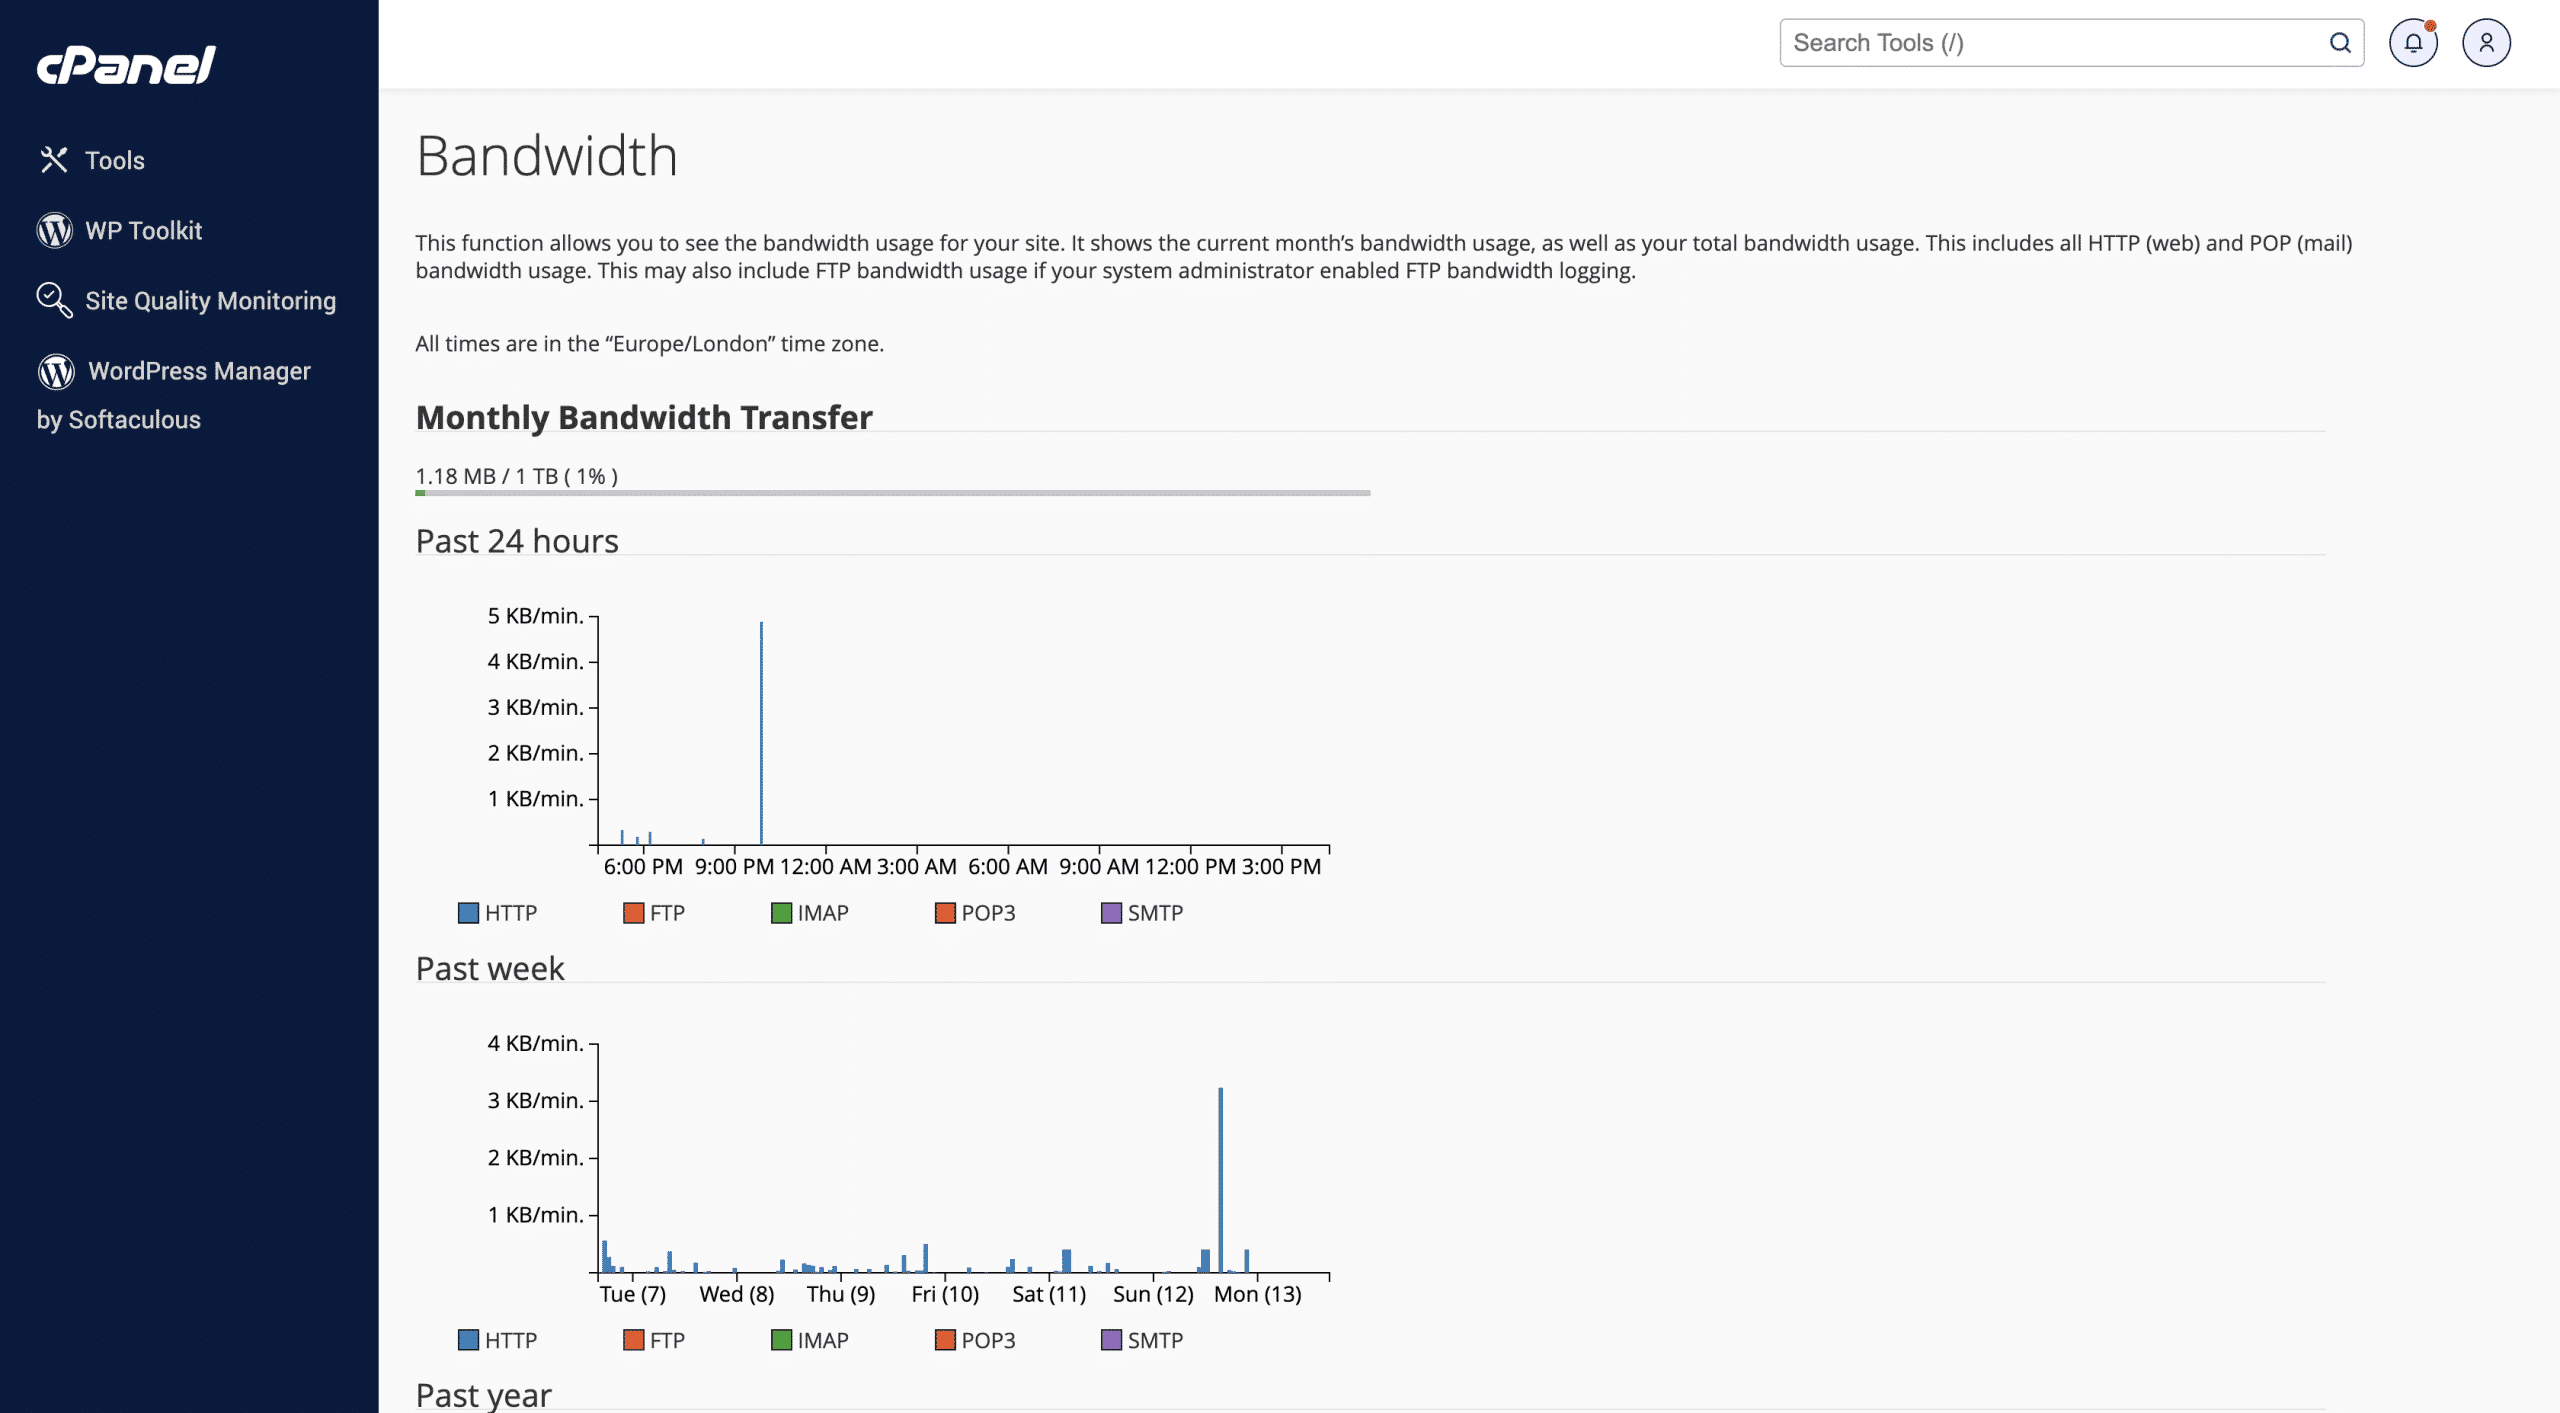Viewport: 2560px width, 1413px height.
Task: Click SMTP purple swatch in Past week legend
Action: [1111, 1340]
